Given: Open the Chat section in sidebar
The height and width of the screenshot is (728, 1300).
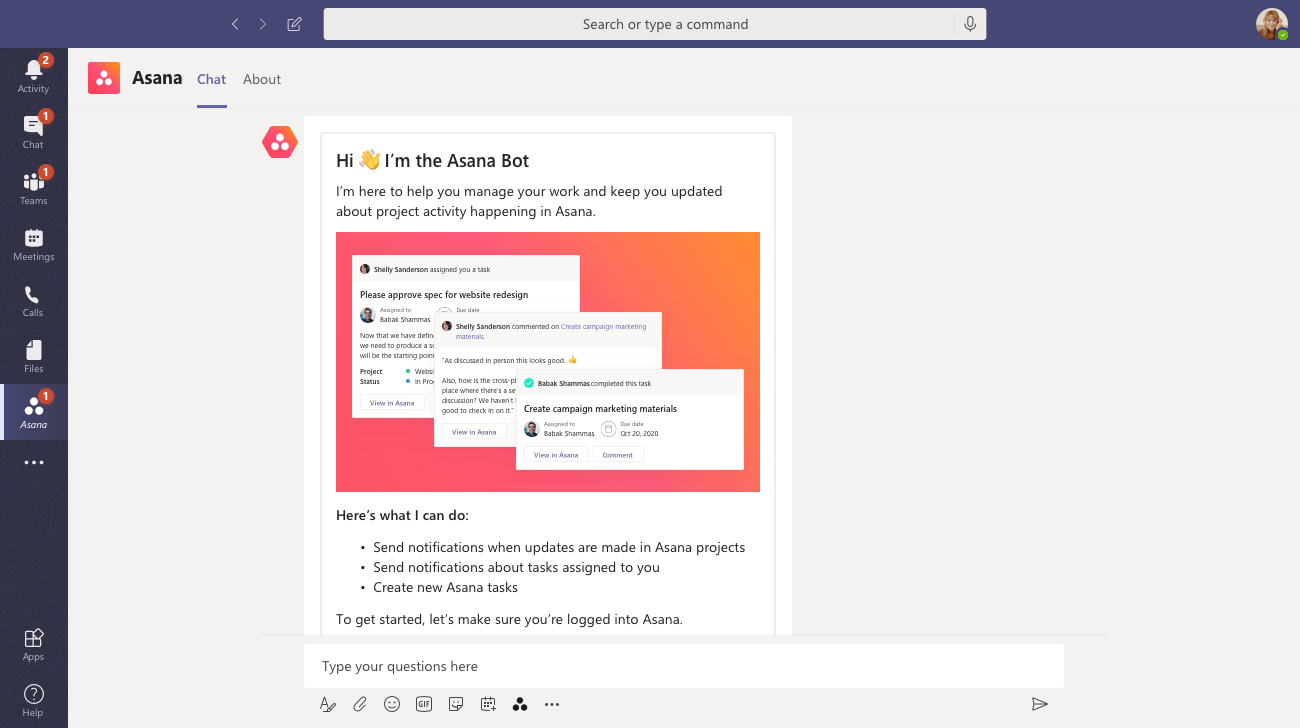Looking at the screenshot, I should click(x=34, y=132).
